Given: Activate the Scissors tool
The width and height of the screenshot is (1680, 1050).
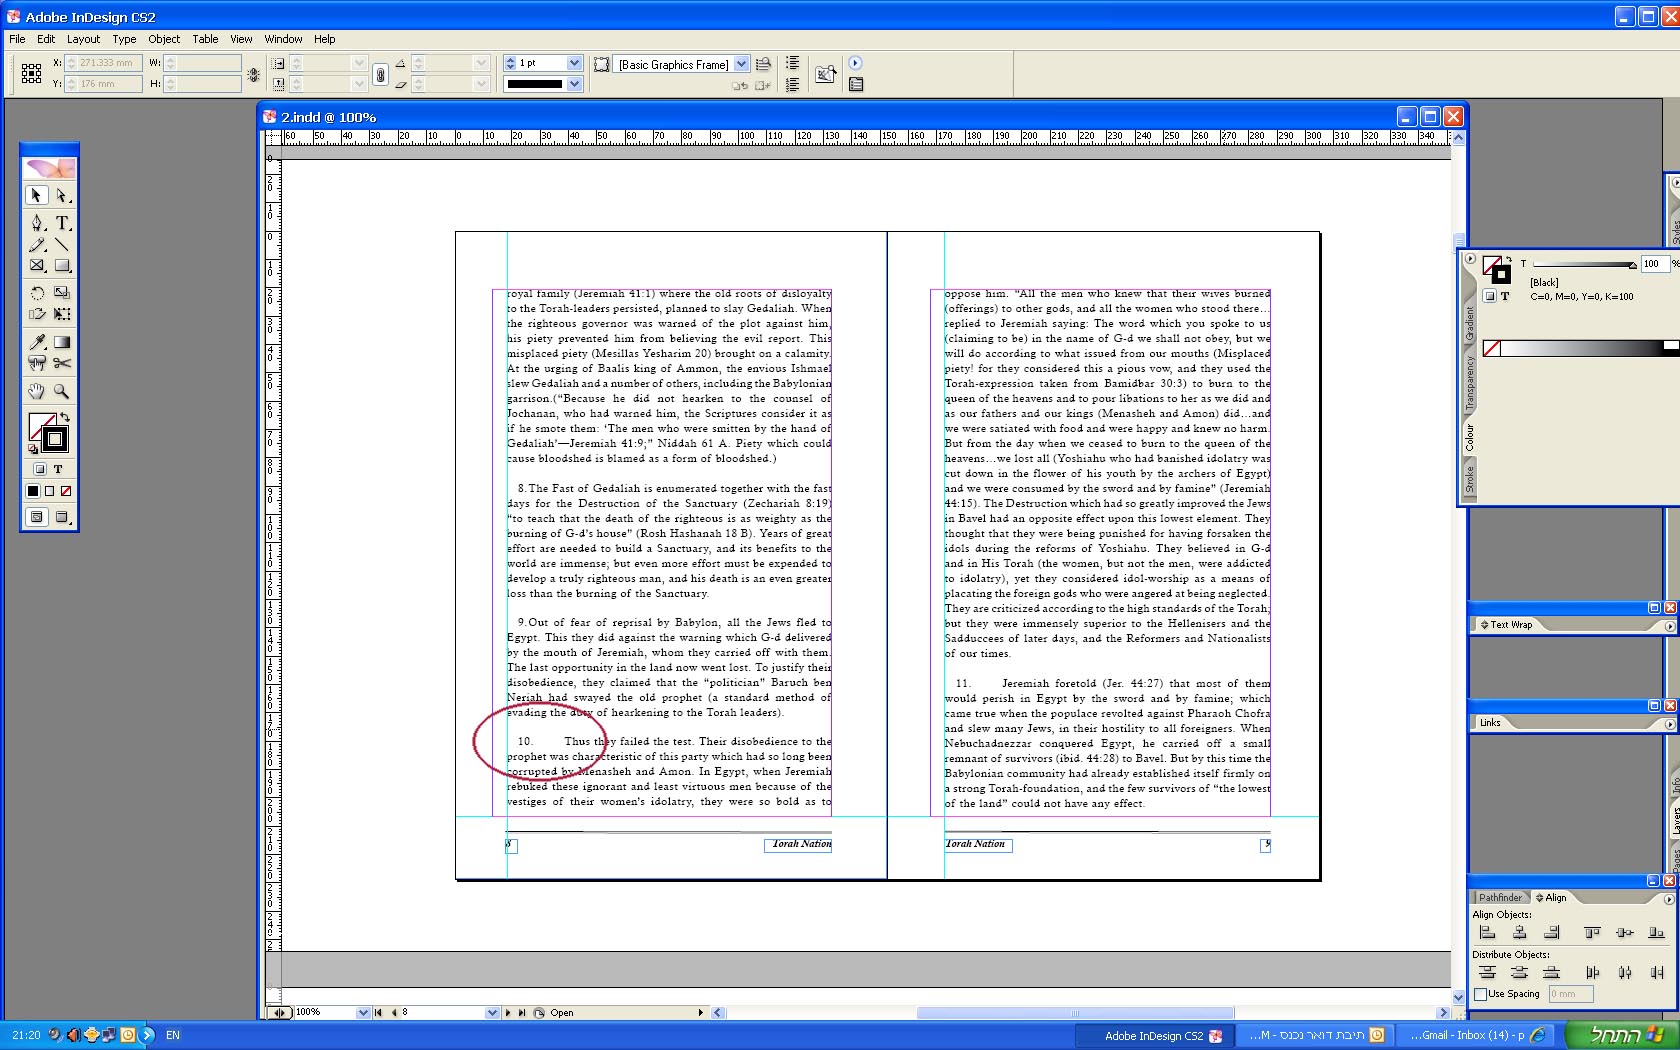Looking at the screenshot, I should tap(62, 363).
